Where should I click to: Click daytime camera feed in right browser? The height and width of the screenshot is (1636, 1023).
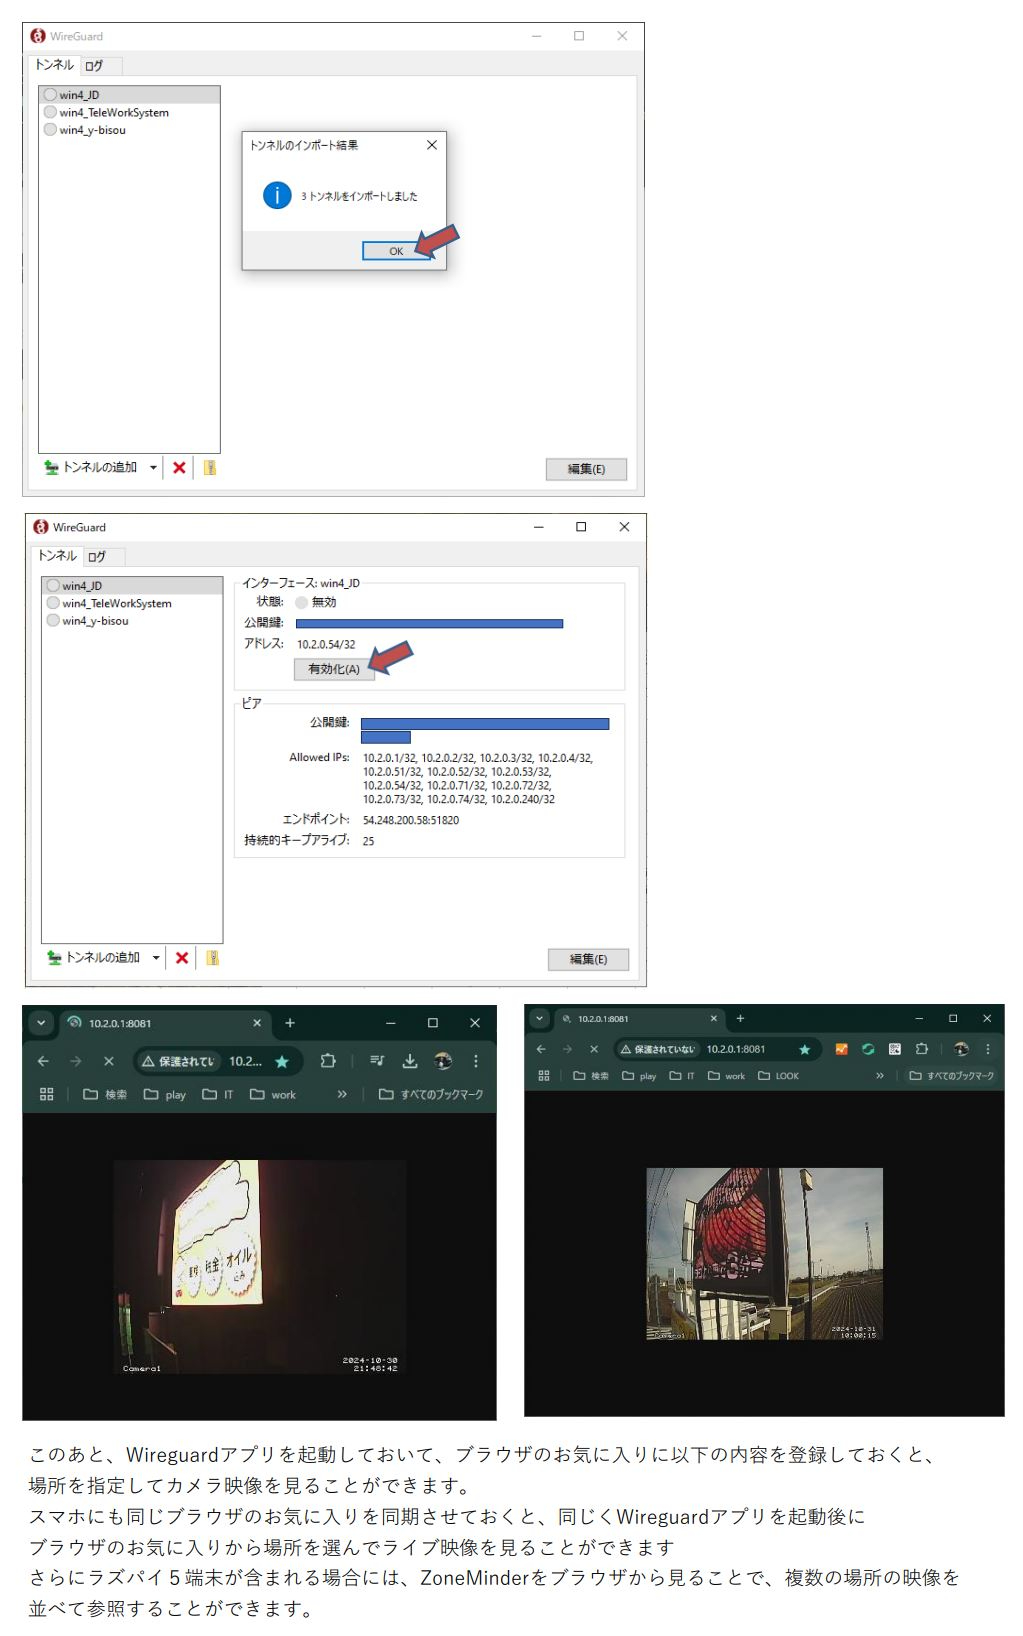764,1254
